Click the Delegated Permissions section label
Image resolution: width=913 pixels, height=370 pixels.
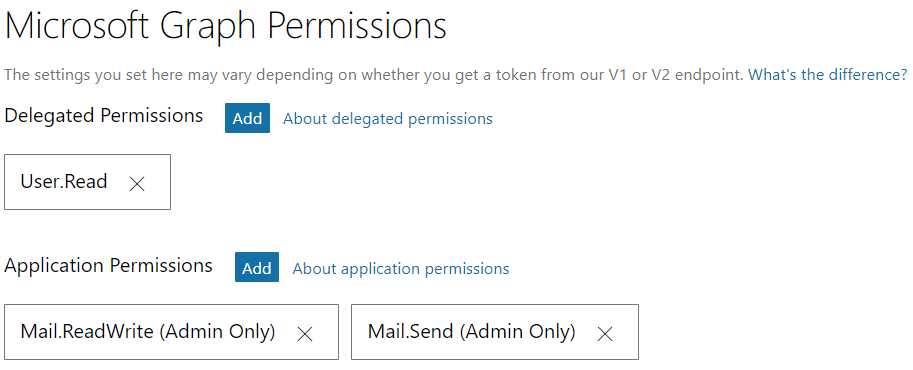click(104, 115)
